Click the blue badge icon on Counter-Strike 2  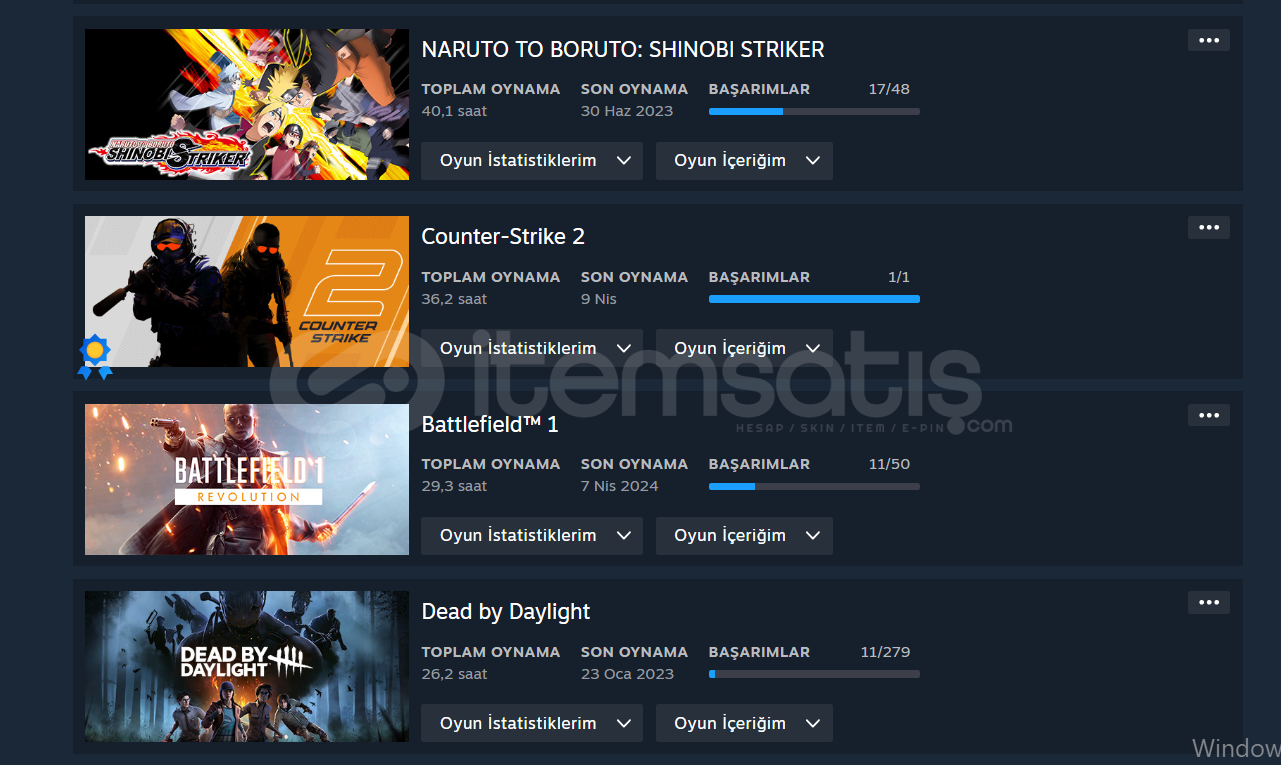click(95, 356)
